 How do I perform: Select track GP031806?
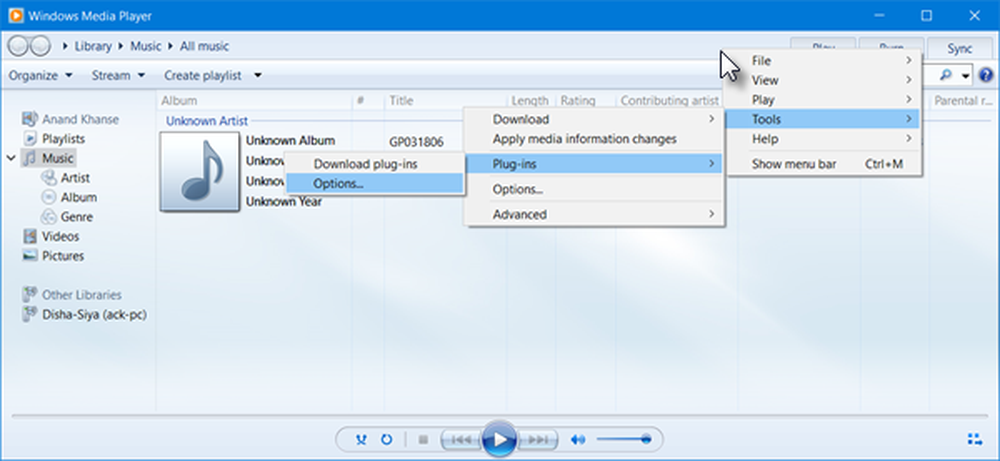[416, 142]
